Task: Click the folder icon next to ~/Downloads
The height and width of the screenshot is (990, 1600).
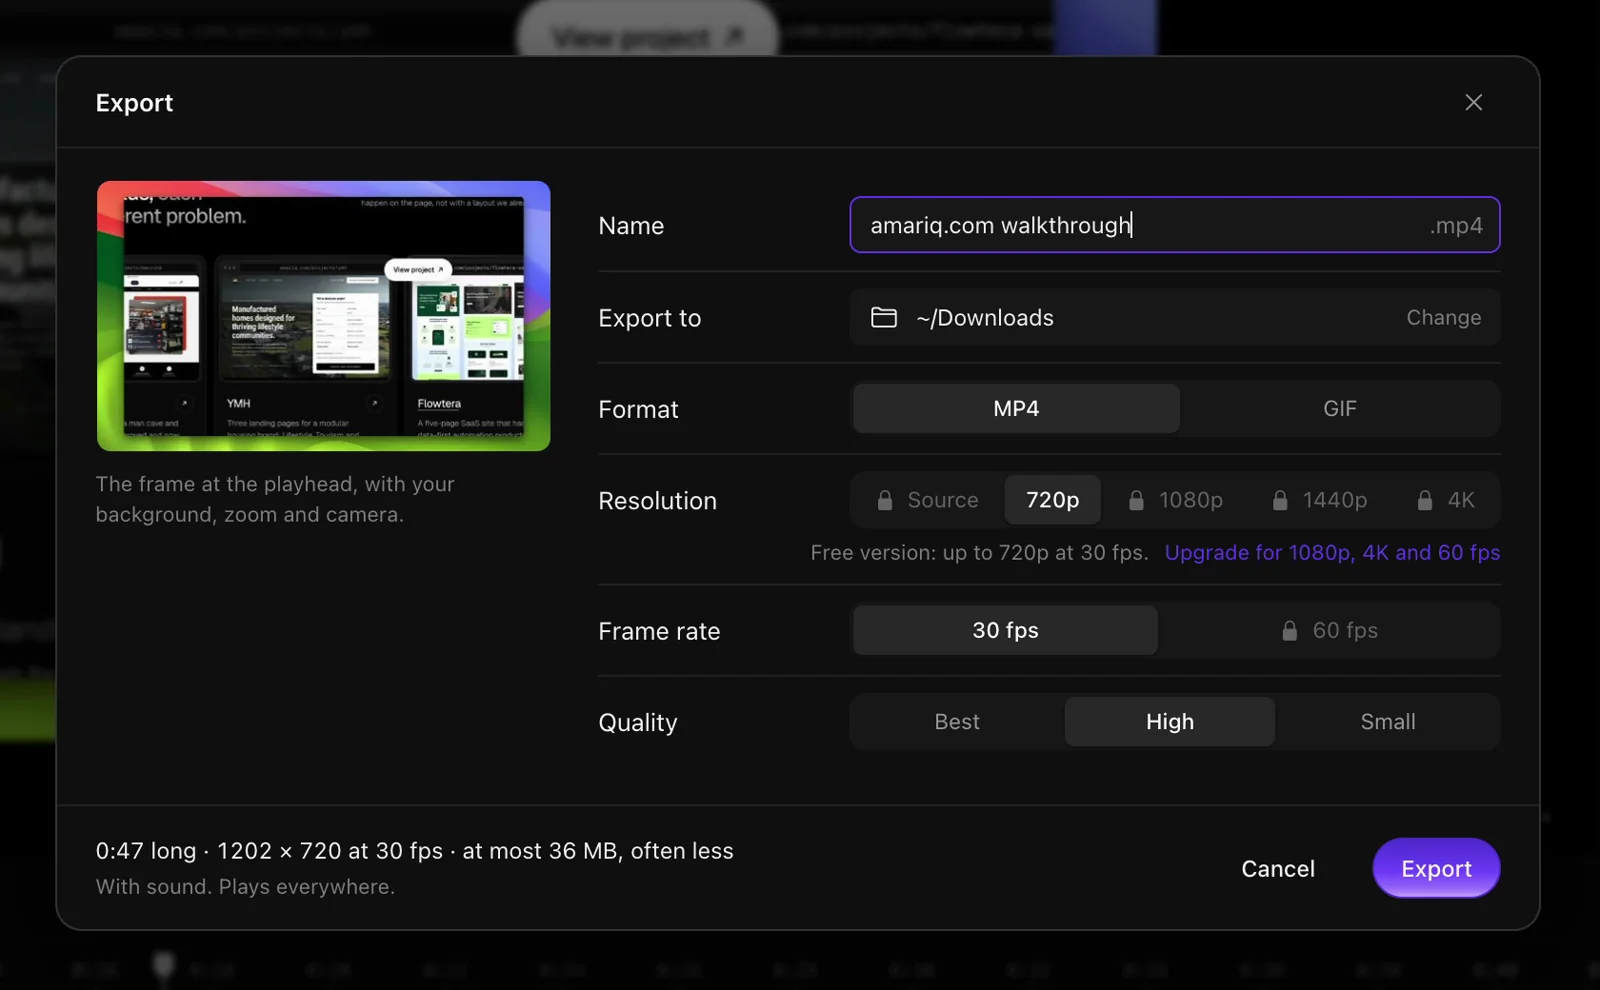Action: (884, 317)
